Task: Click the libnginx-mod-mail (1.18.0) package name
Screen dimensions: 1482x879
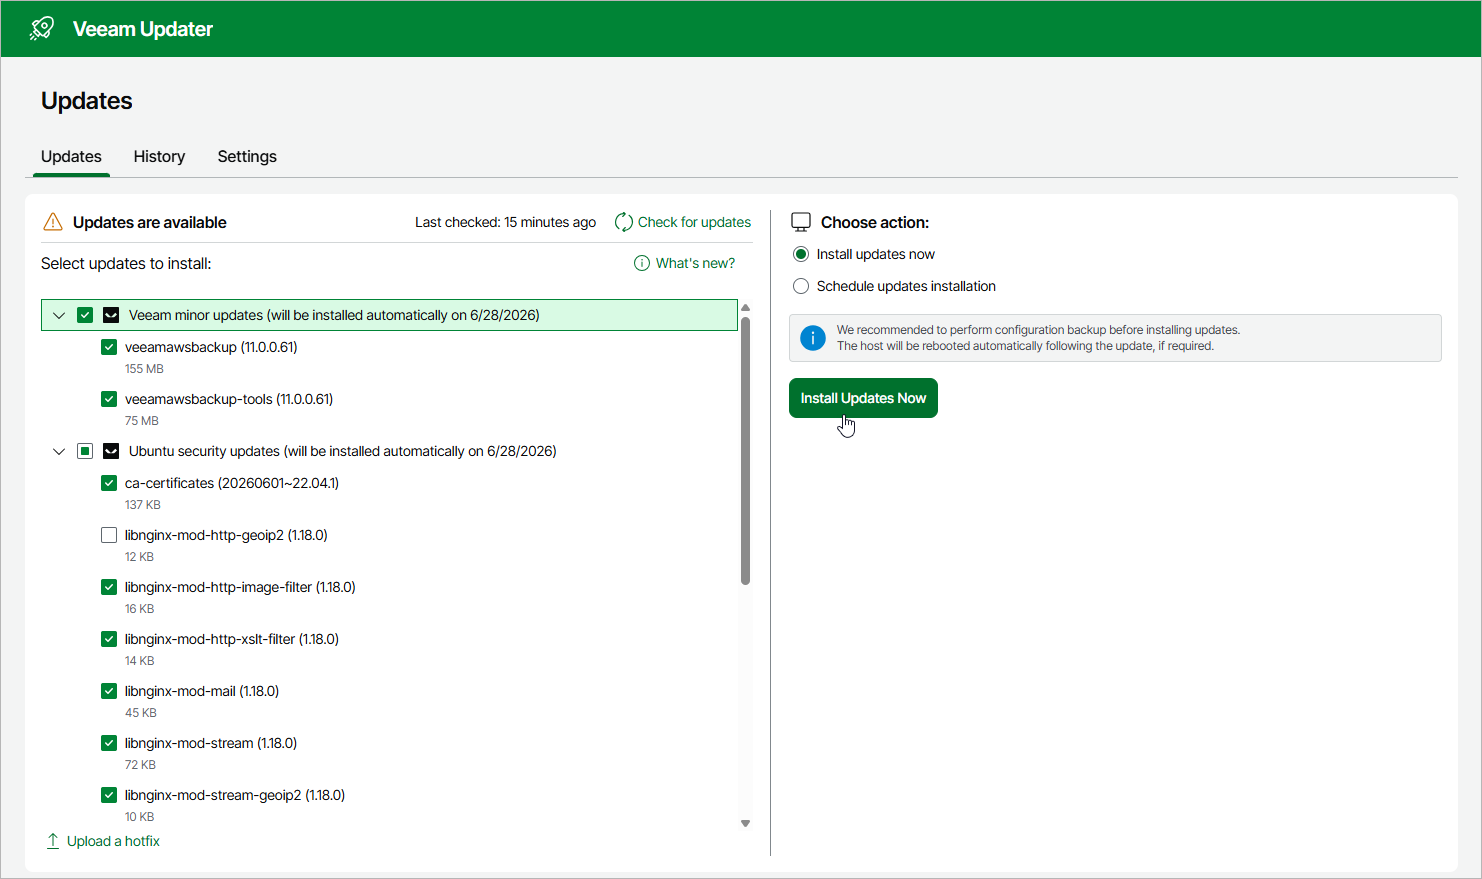Action: coord(202,691)
